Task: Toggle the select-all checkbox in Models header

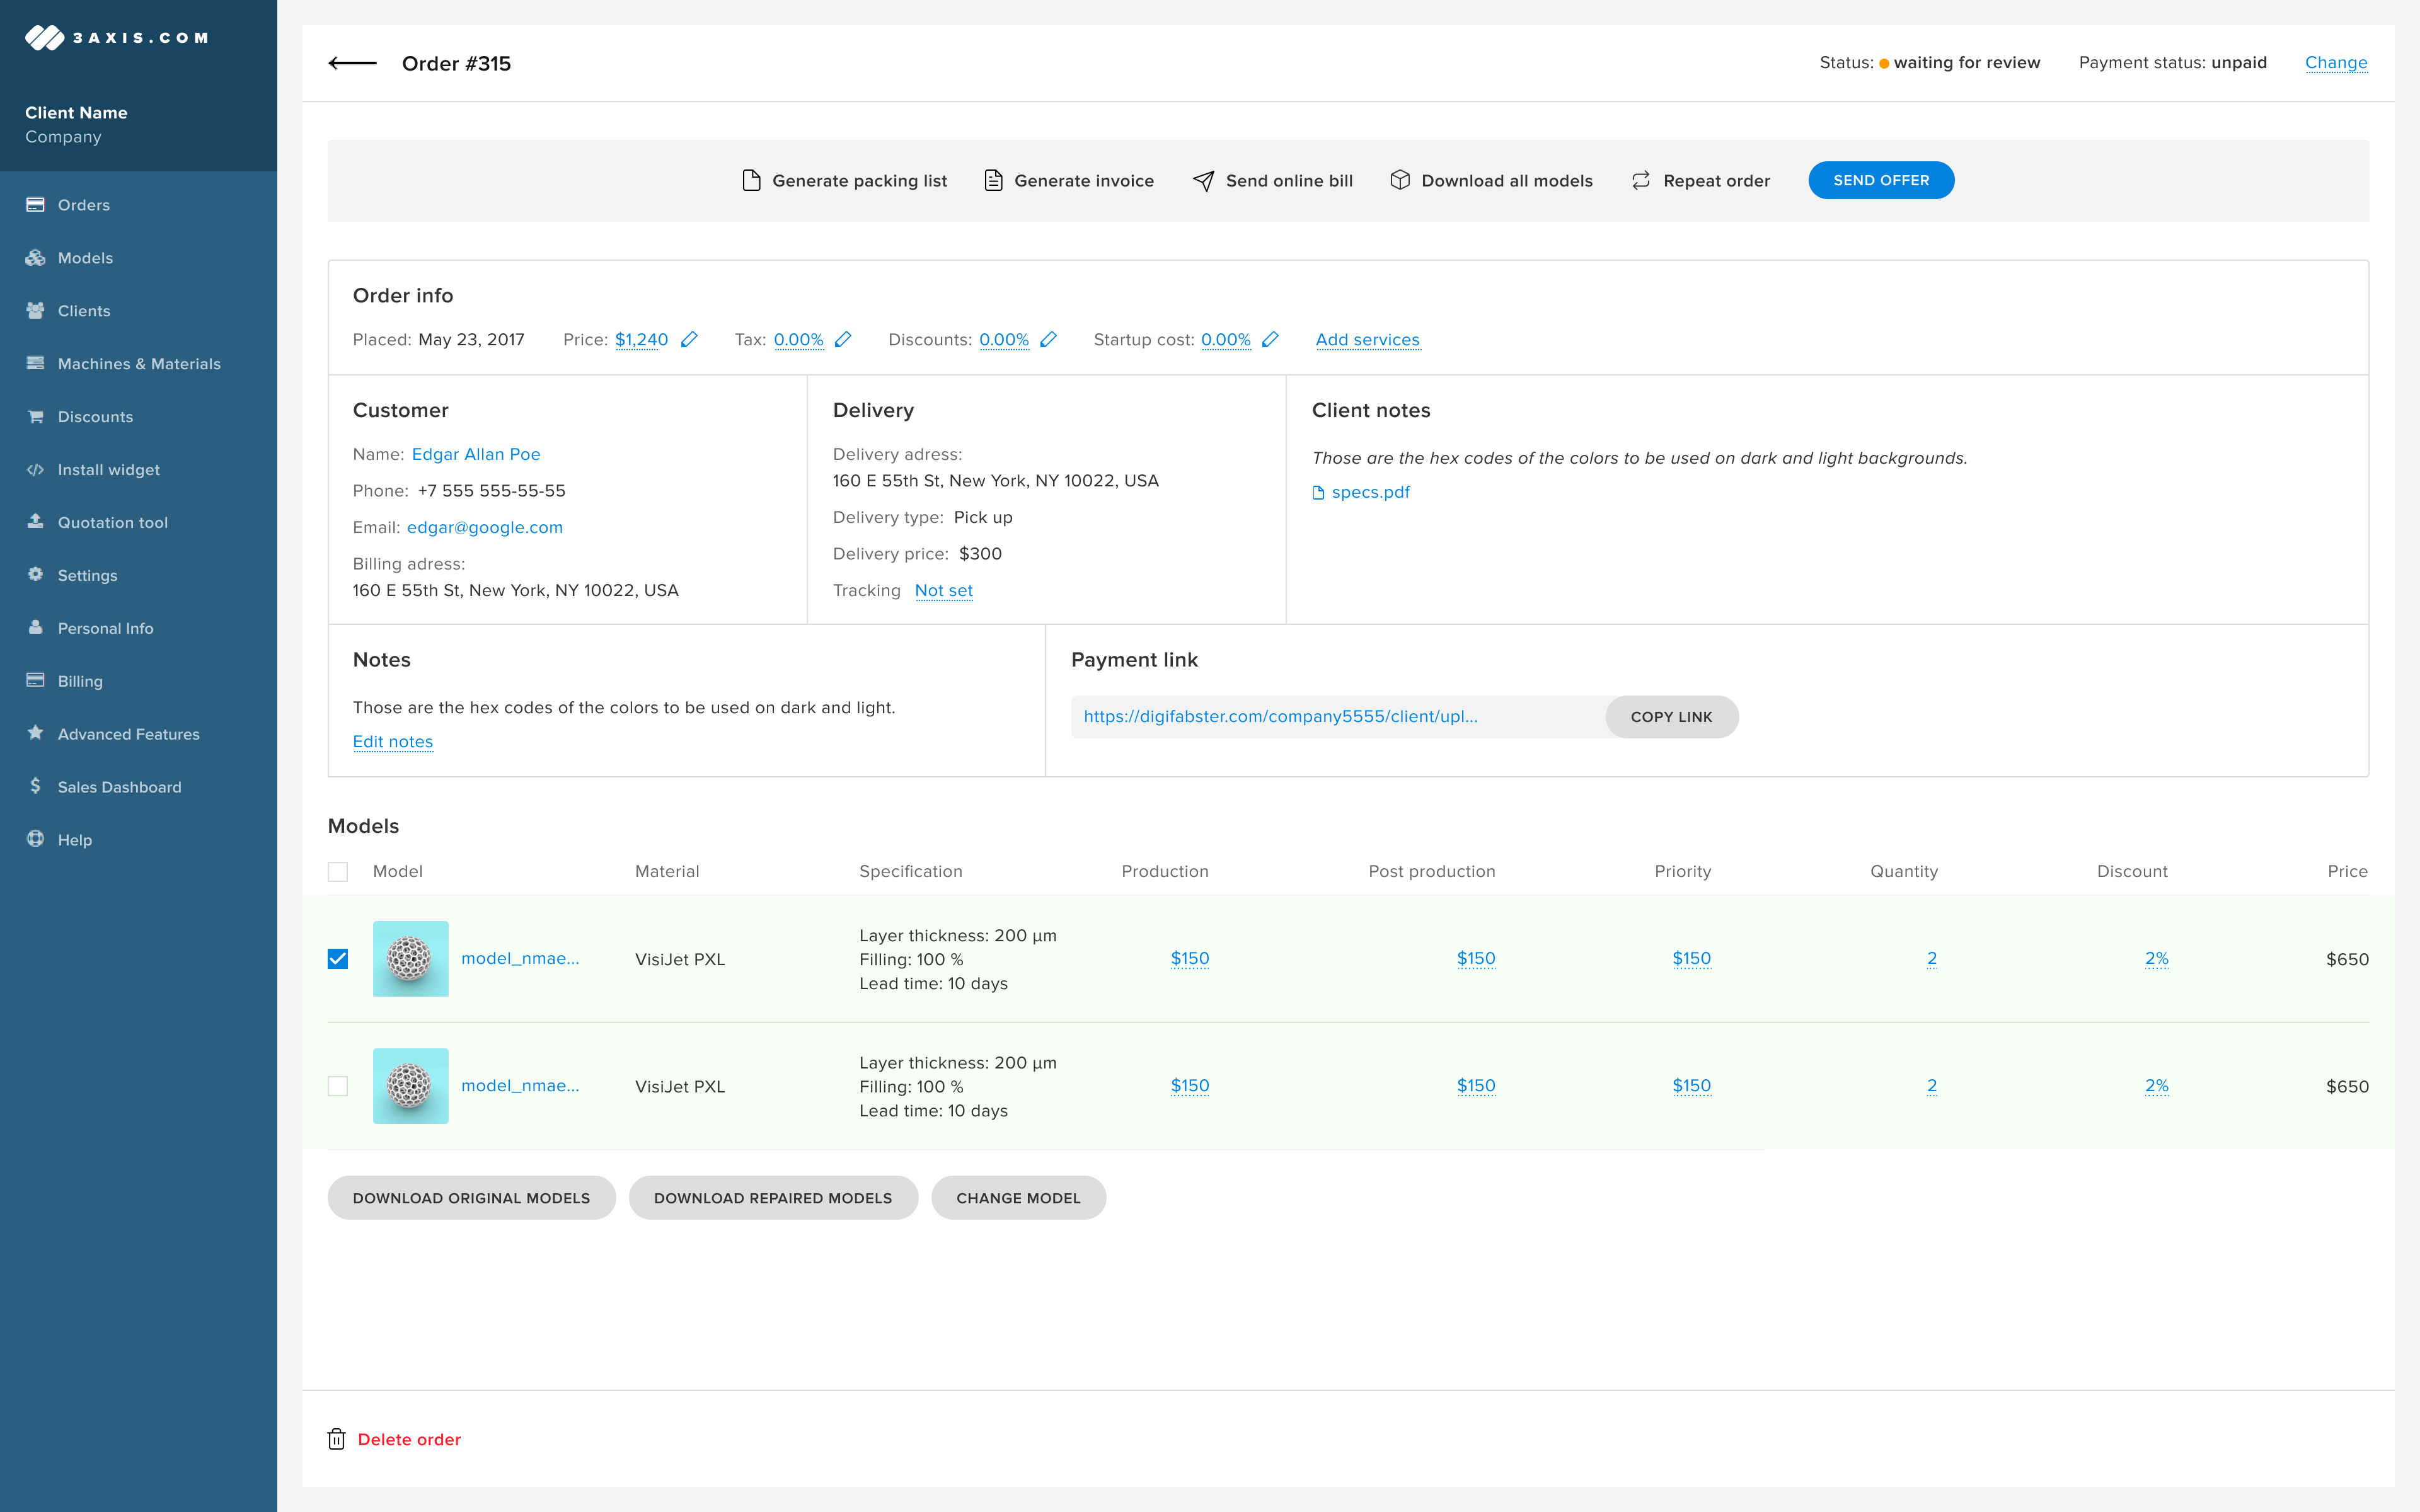Action: [338, 872]
